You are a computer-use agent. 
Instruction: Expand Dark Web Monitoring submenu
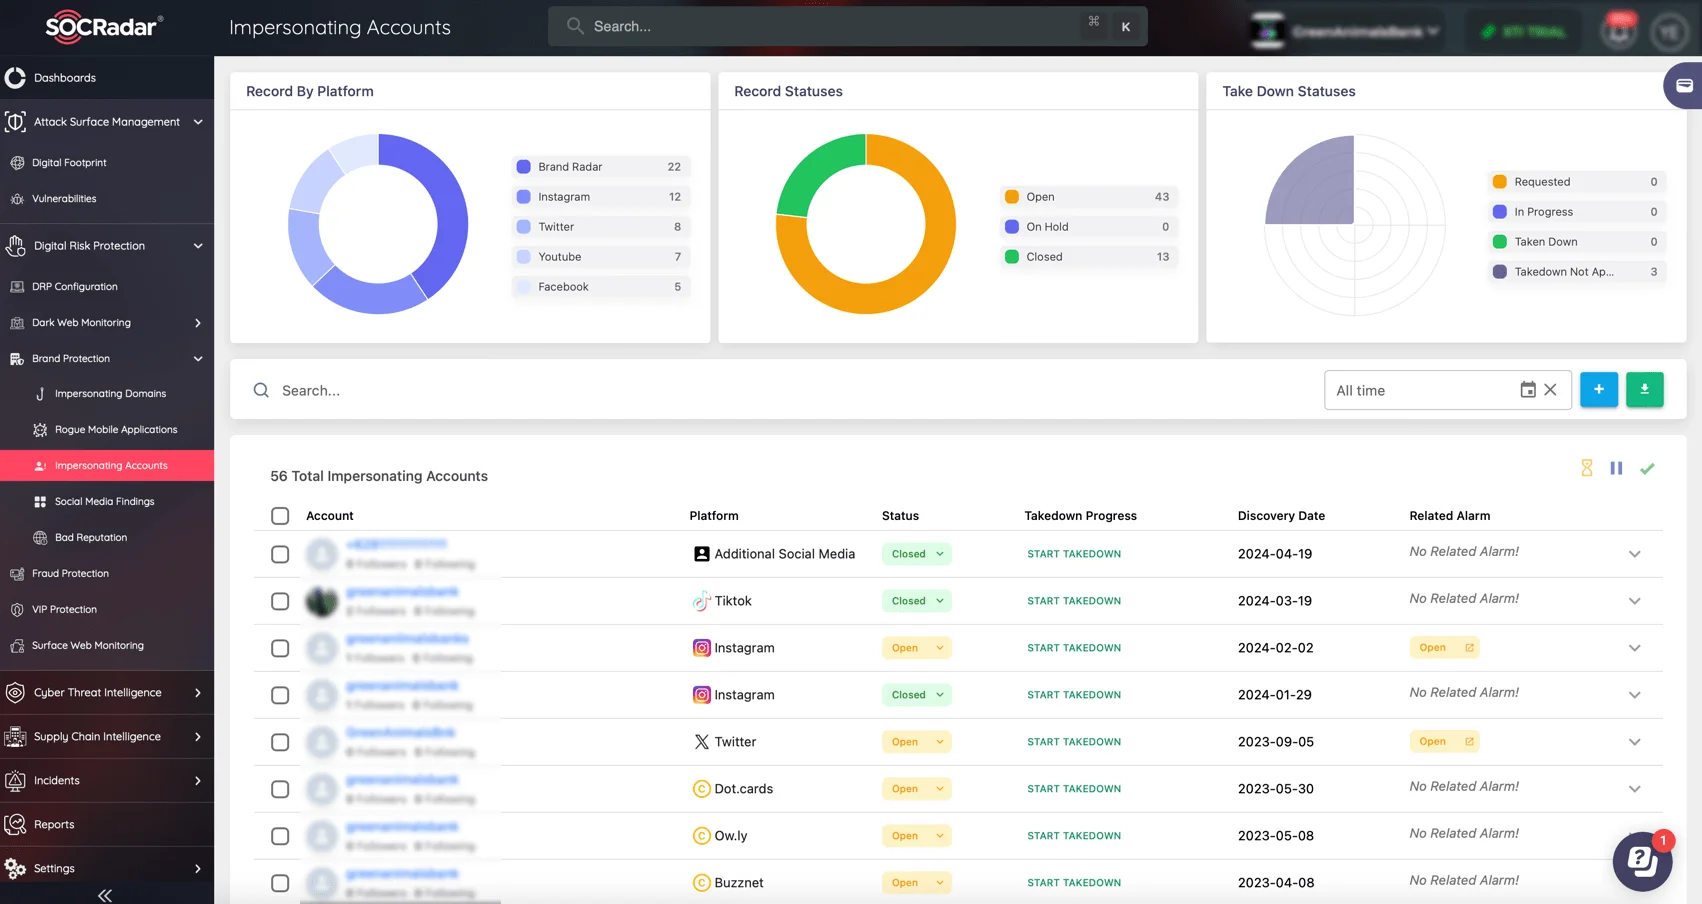coord(197,323)
